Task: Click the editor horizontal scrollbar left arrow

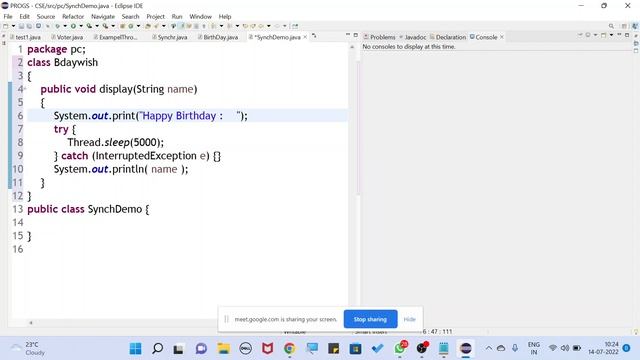Action: [x=31, y=322]
